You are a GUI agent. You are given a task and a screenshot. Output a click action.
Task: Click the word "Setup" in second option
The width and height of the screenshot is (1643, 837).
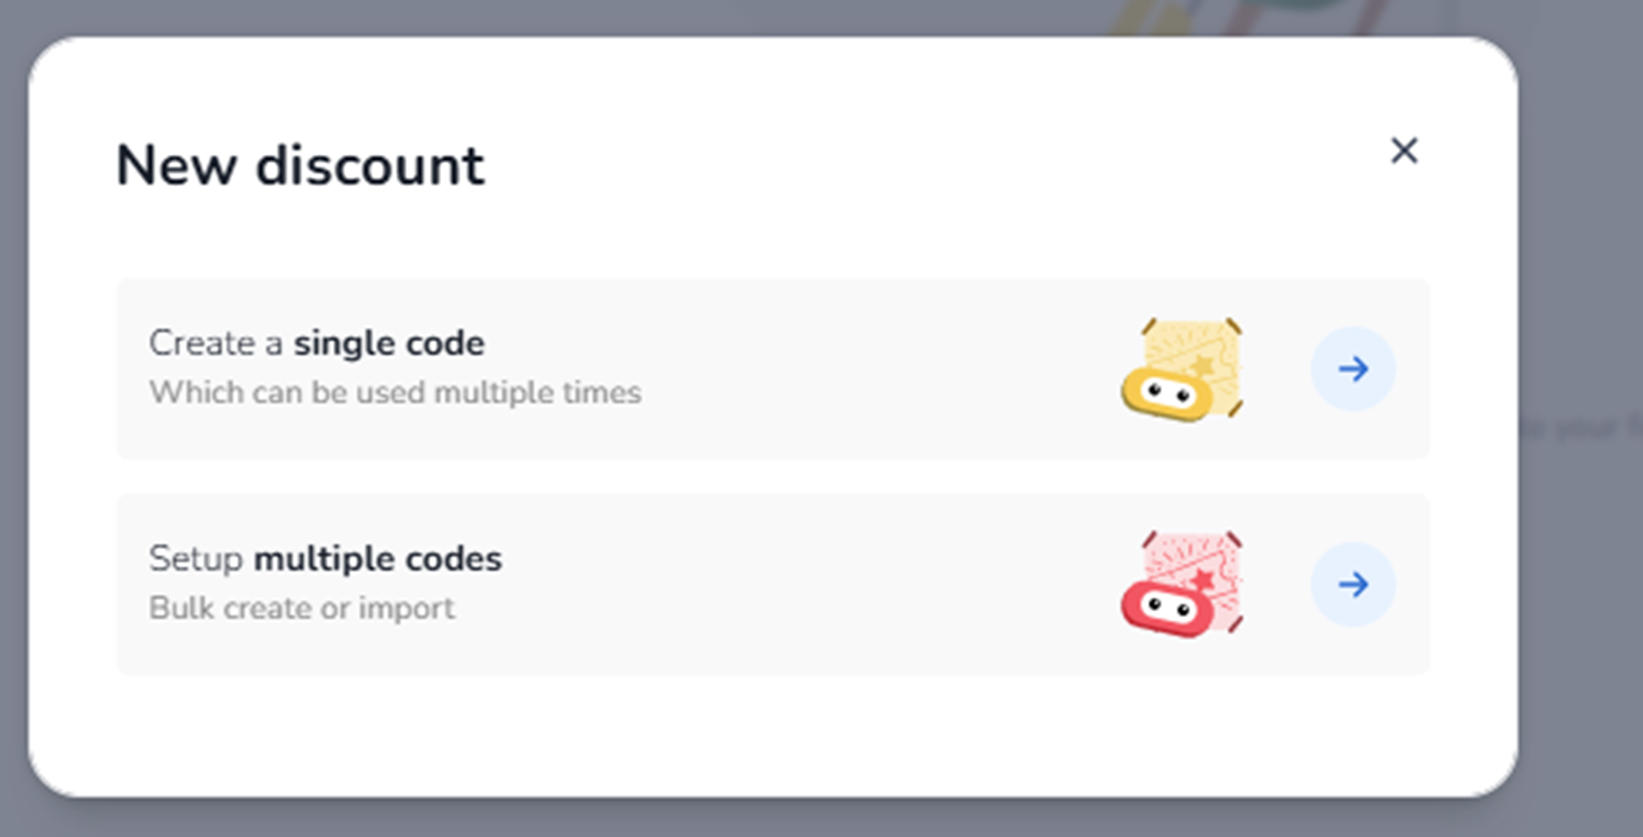[196, 558]
